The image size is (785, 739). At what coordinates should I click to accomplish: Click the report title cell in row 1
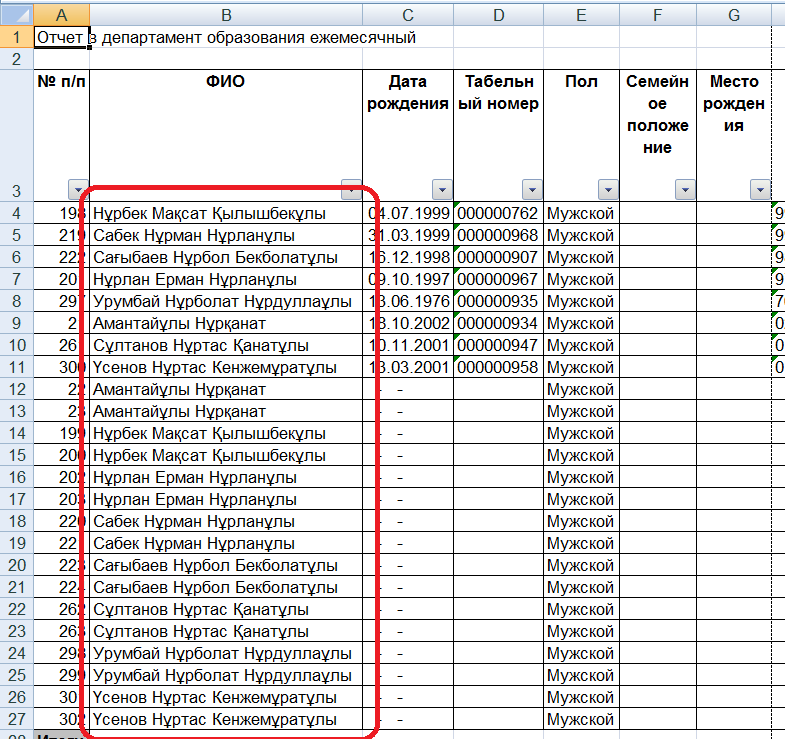[x=62, y=37]
